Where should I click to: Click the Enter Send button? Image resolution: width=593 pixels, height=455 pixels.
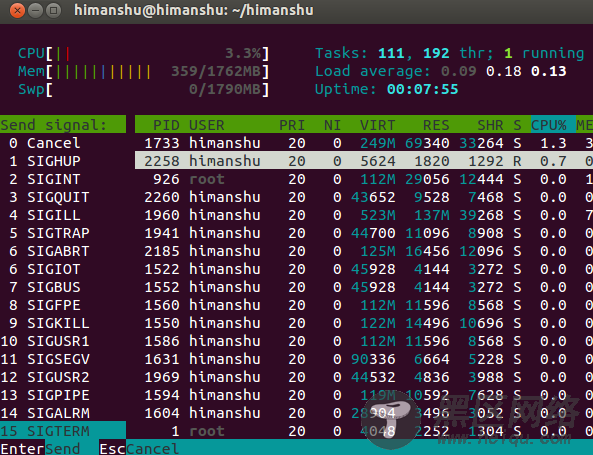tap(40, 449)
